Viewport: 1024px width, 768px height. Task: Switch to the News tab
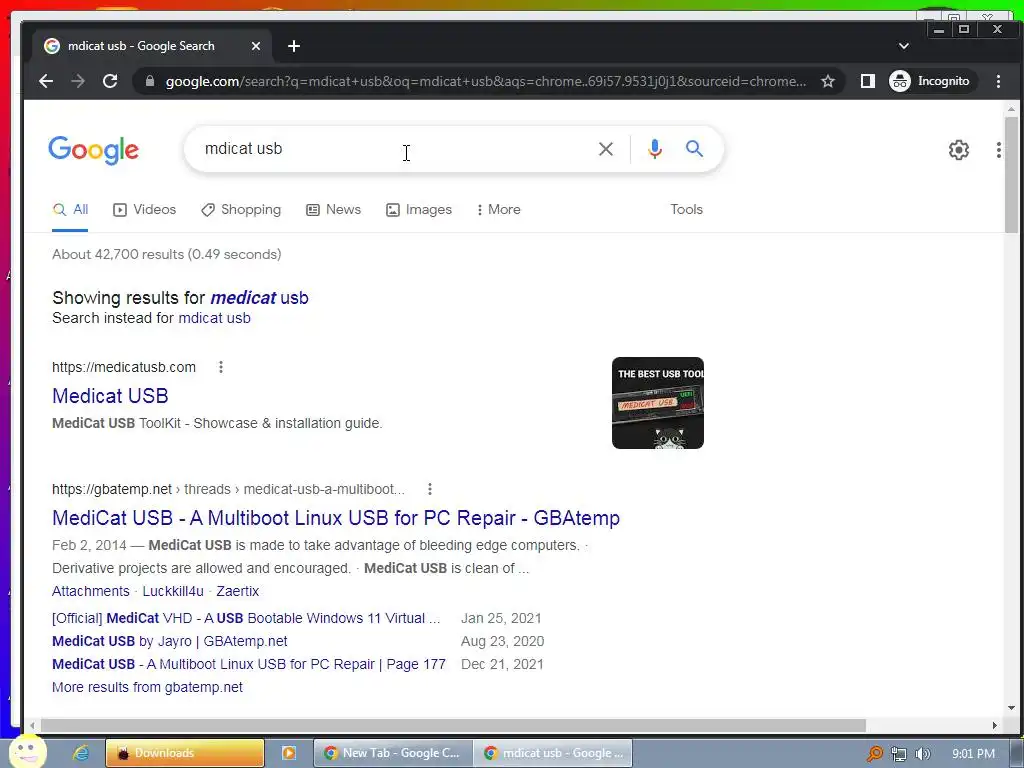coord(334,210)
